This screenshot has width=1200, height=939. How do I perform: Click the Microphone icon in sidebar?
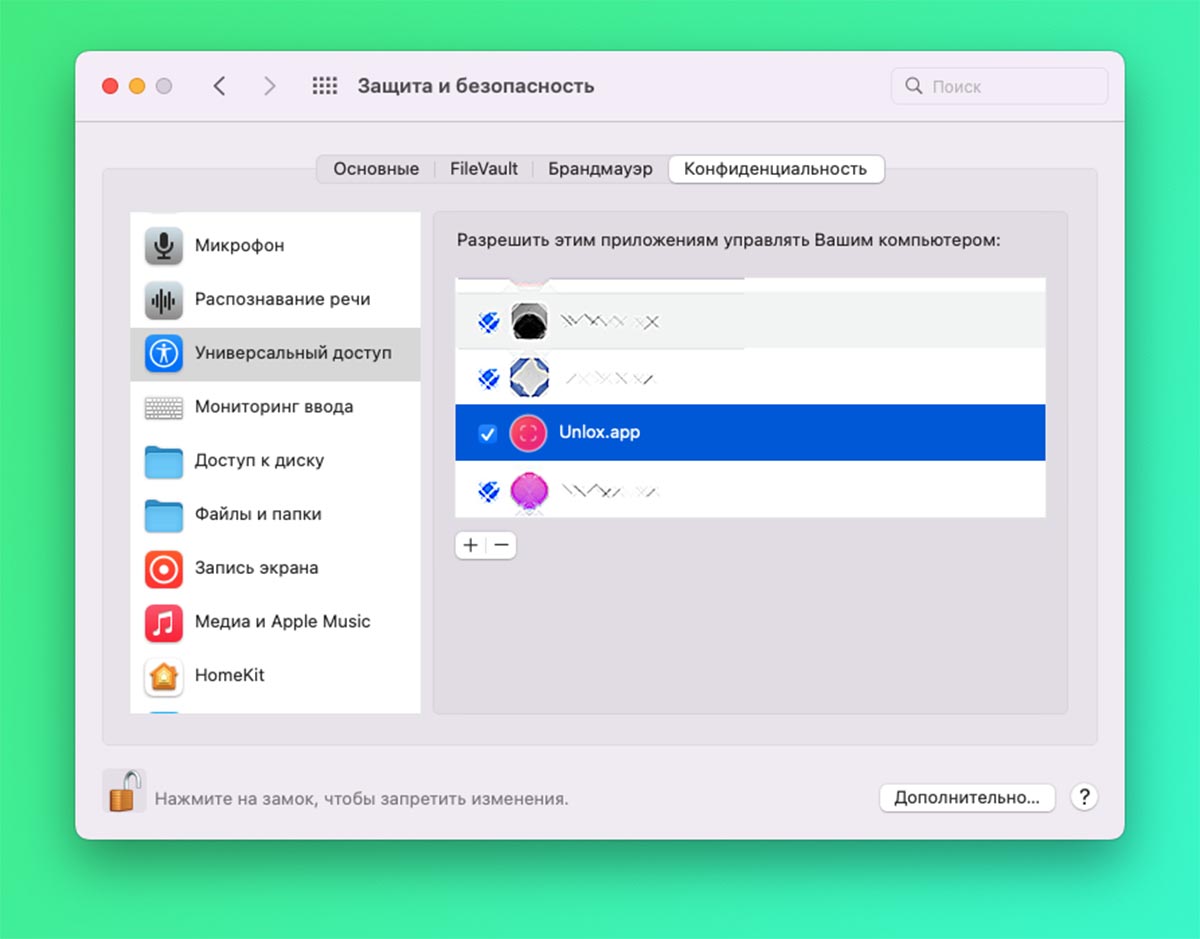(x=163, y=245)
